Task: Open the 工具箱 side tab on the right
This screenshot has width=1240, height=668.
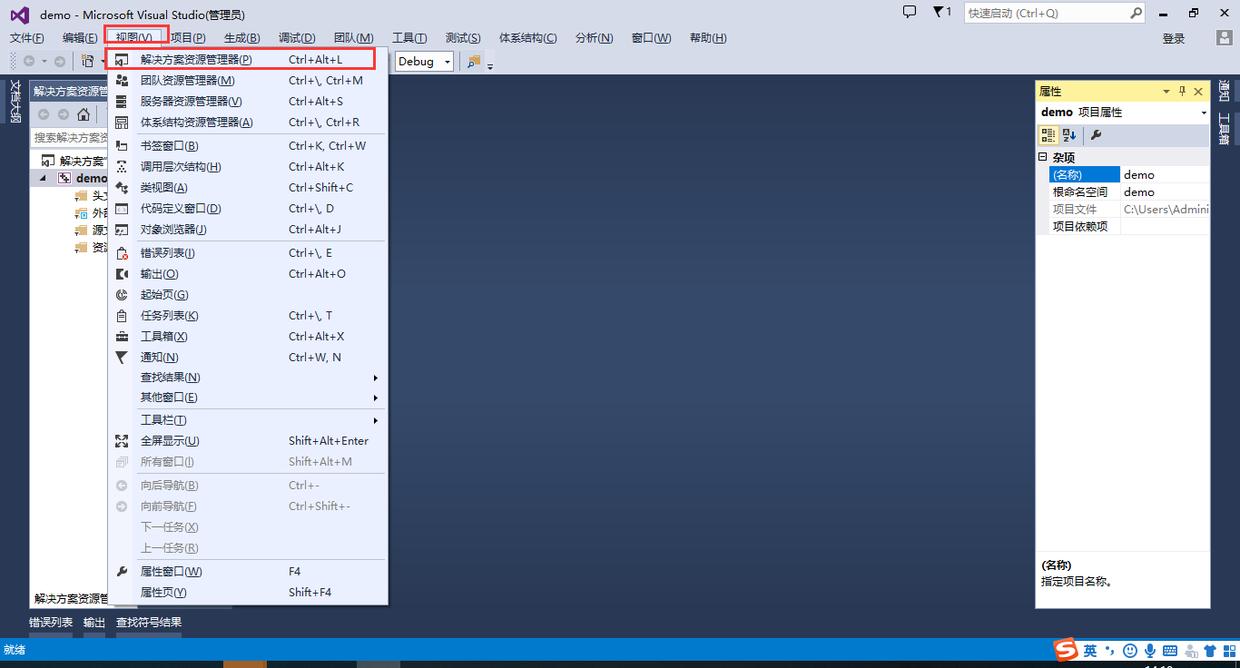Action: point(1224,127)
